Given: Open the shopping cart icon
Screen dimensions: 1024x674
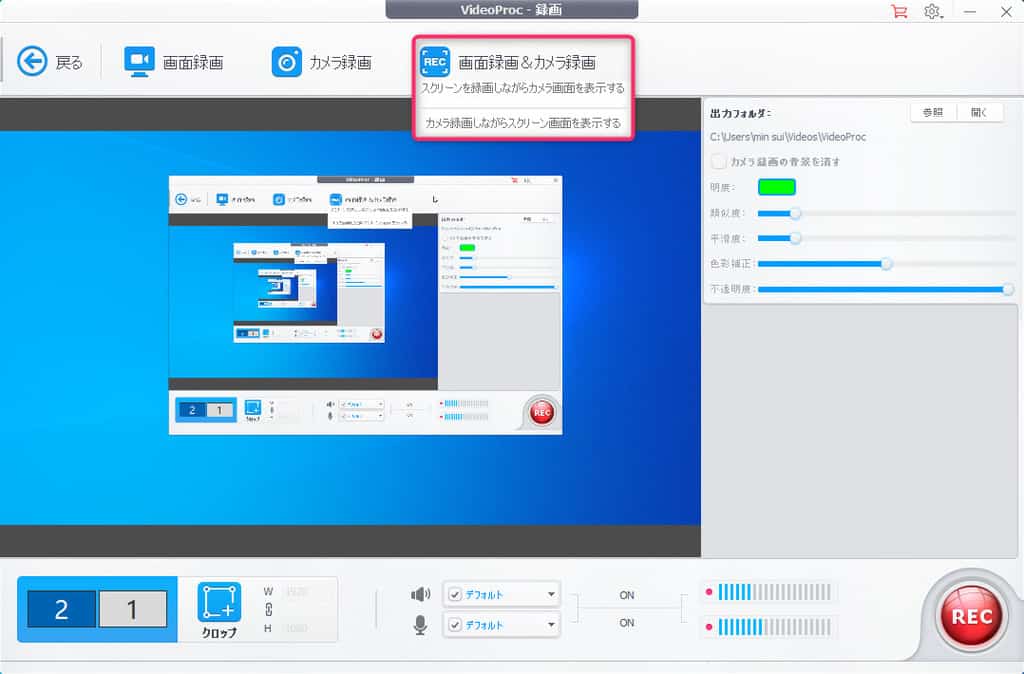Looking at the screenshot, I should pos(901,12).
